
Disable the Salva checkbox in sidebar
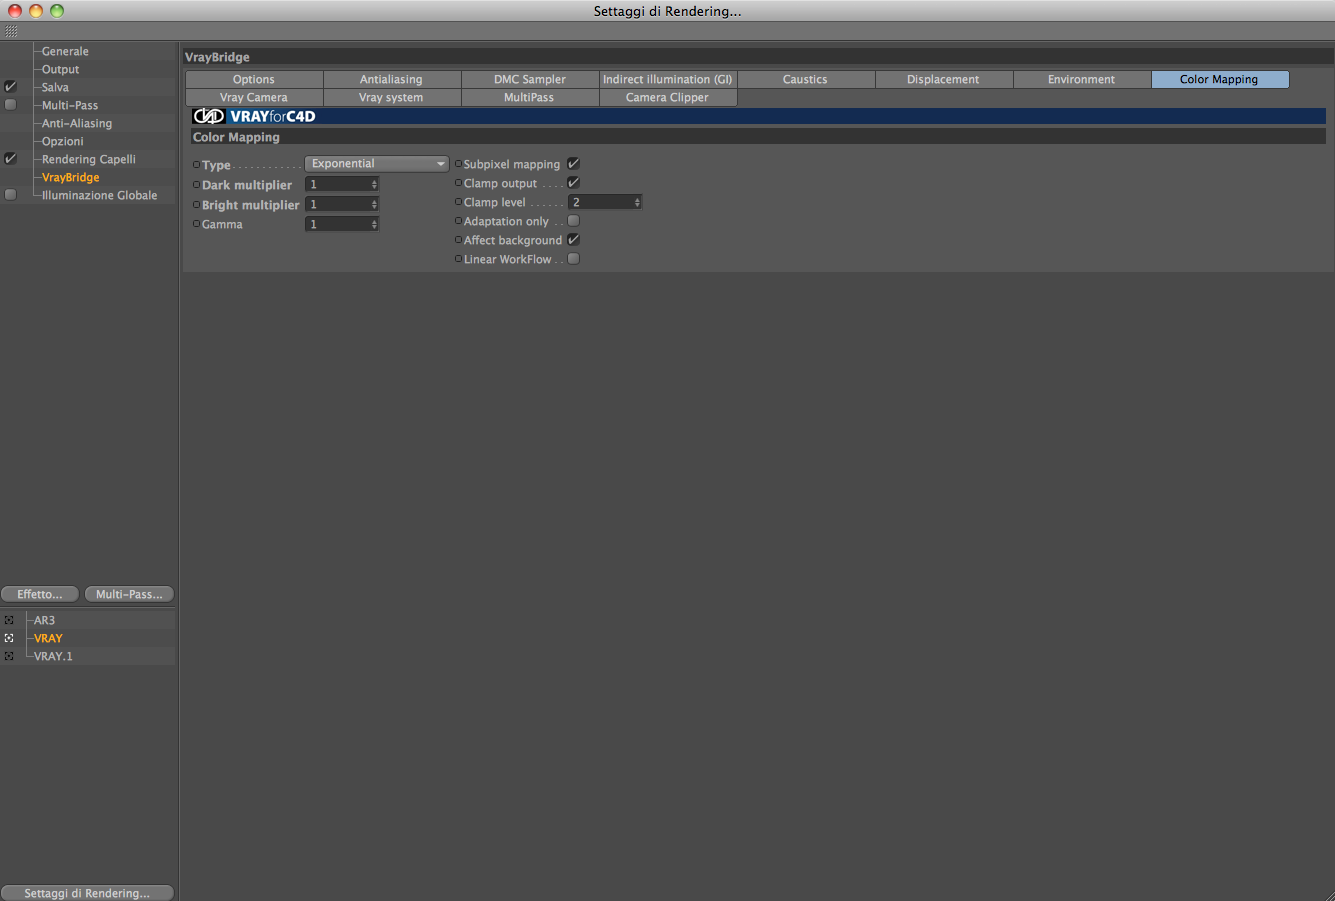pyautogui.click(x=10, y=87)
